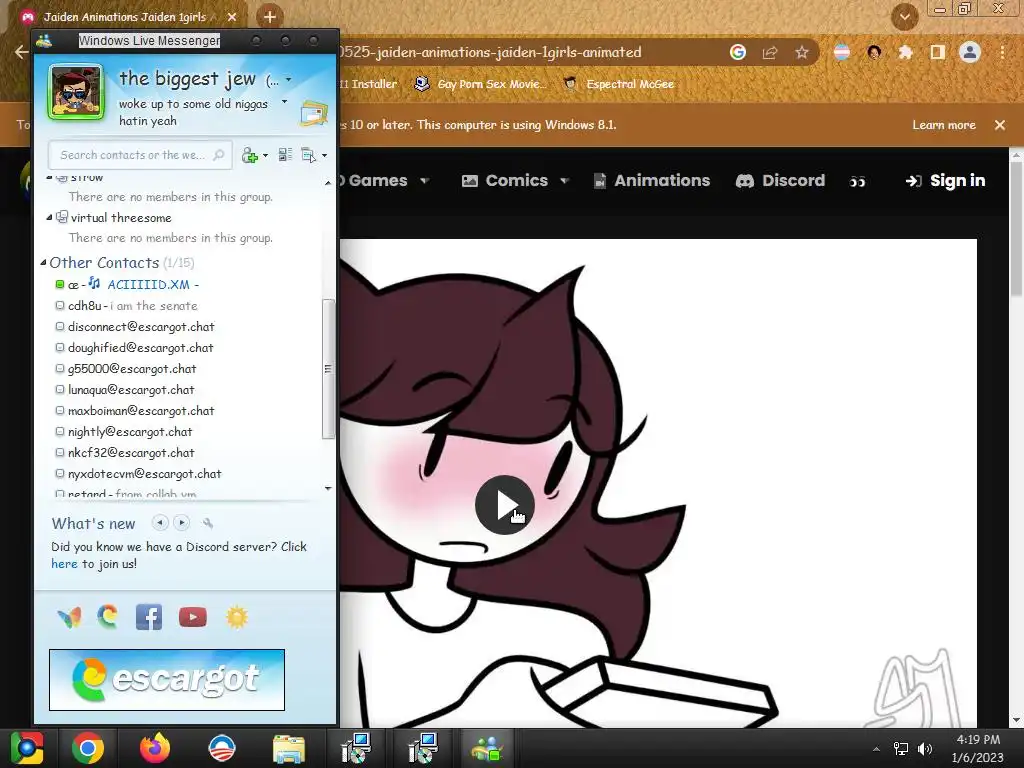Collapse the Other Contacts group

[43, 263]
